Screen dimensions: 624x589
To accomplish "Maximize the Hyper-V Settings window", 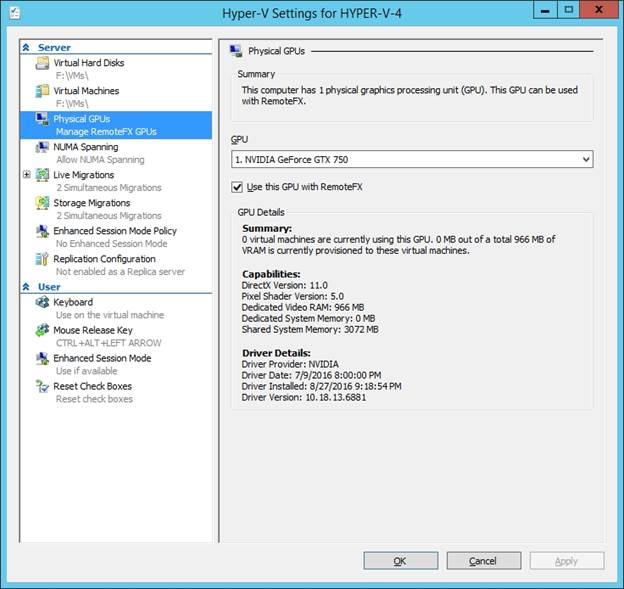I will click(x=569, y=10).
